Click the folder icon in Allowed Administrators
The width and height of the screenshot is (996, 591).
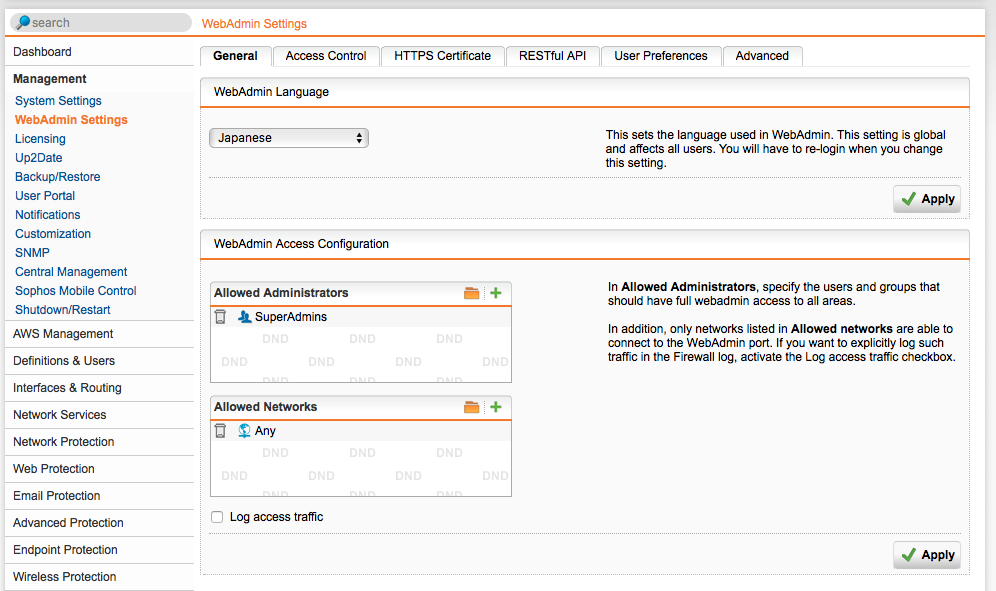click(472, 293)
